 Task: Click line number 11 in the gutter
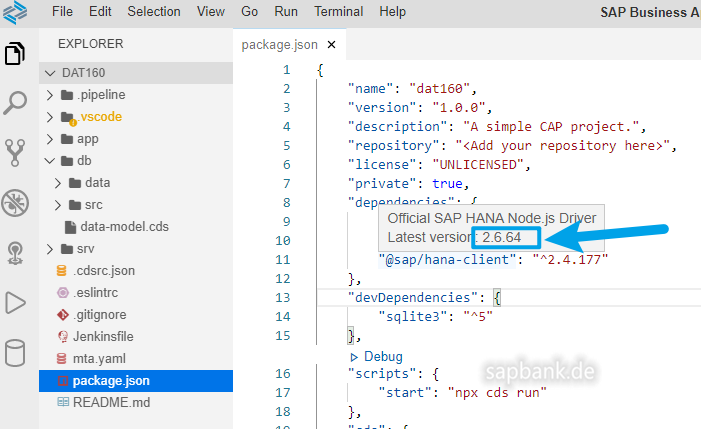click(x=283, y=260)
